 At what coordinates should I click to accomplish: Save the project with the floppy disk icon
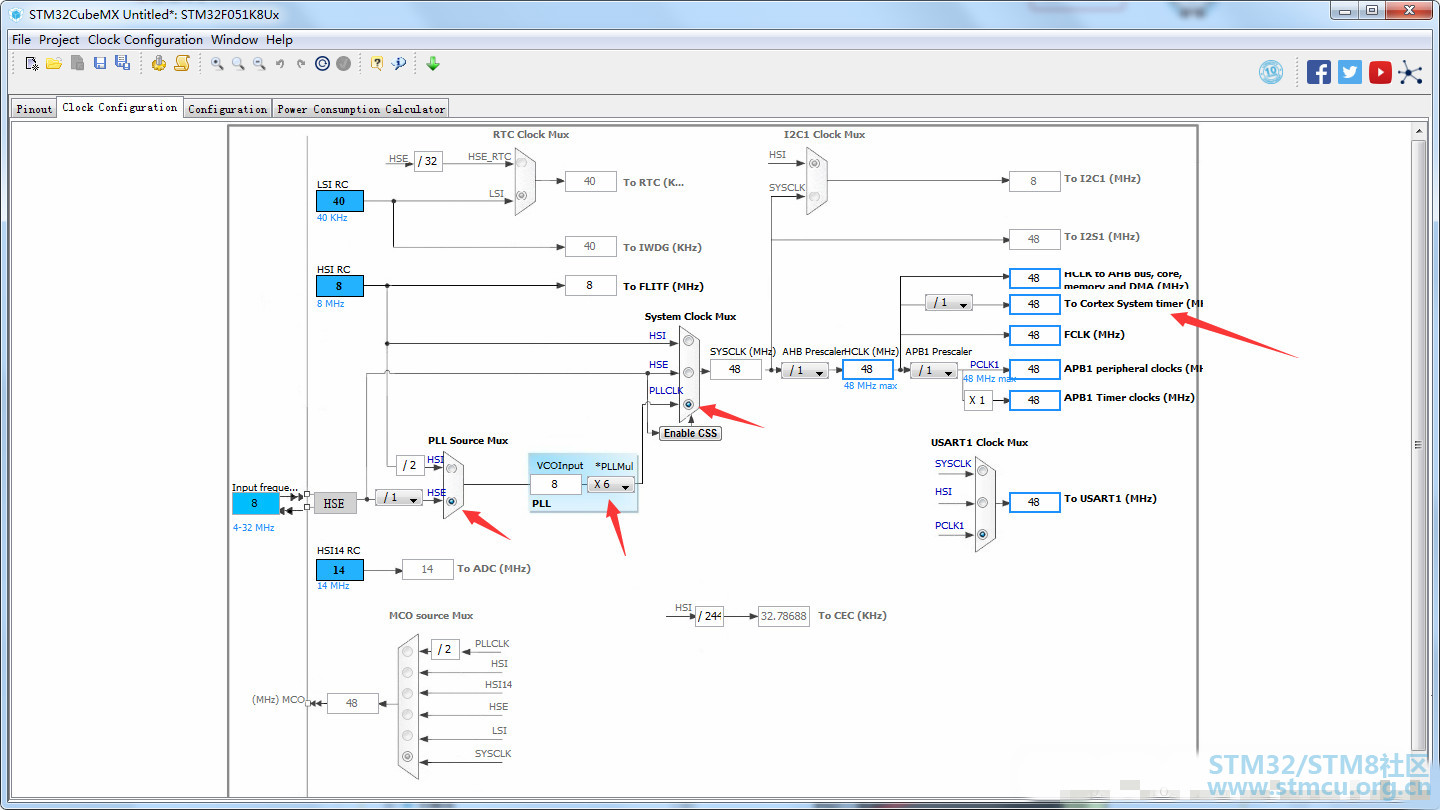pos(99,63)
